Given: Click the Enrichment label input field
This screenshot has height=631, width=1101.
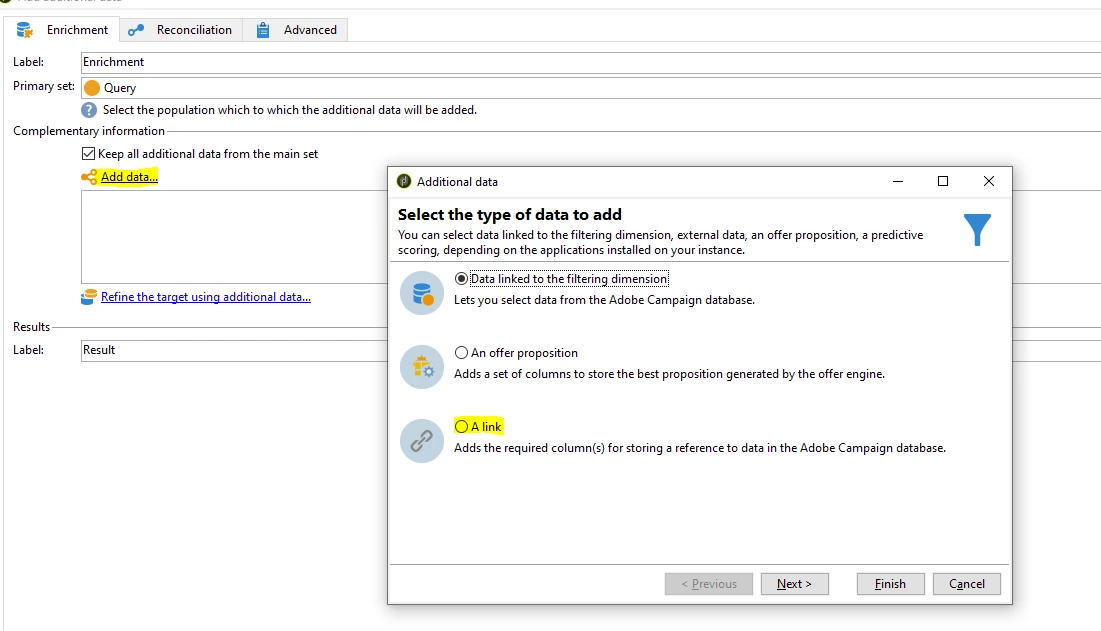Looking at the screenshot, I should pos(591,62).
